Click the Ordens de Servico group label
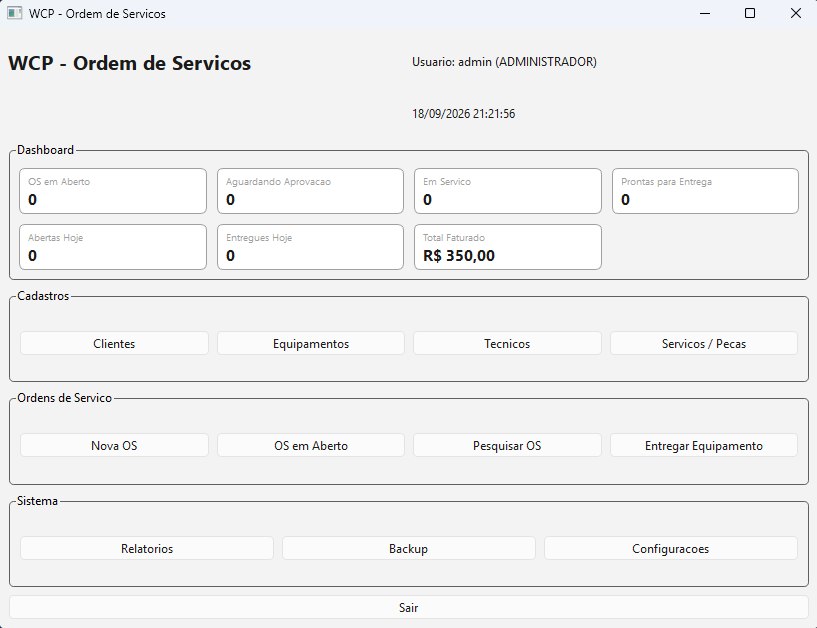 pos(65,398)
